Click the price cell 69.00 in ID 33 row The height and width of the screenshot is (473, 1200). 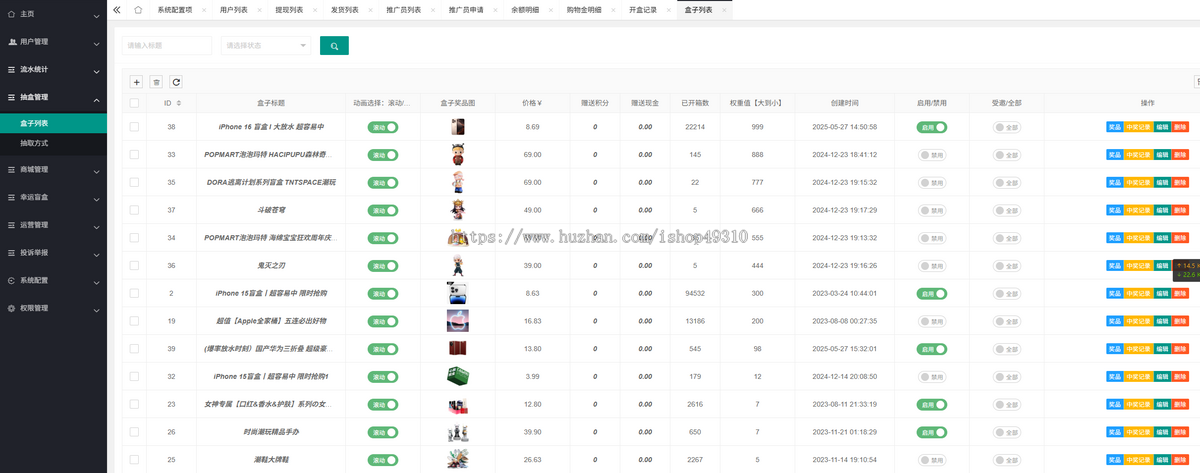point(532,155)
